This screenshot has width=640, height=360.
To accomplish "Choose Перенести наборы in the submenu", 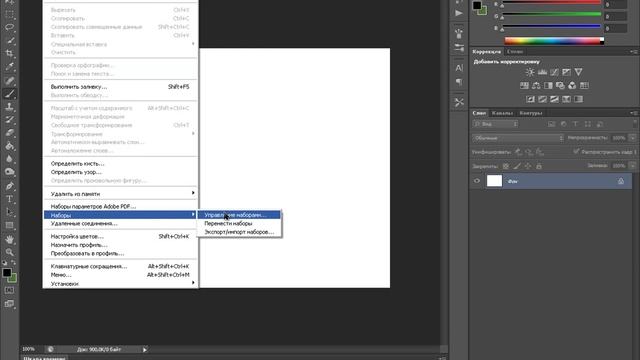I will point(239,223).
